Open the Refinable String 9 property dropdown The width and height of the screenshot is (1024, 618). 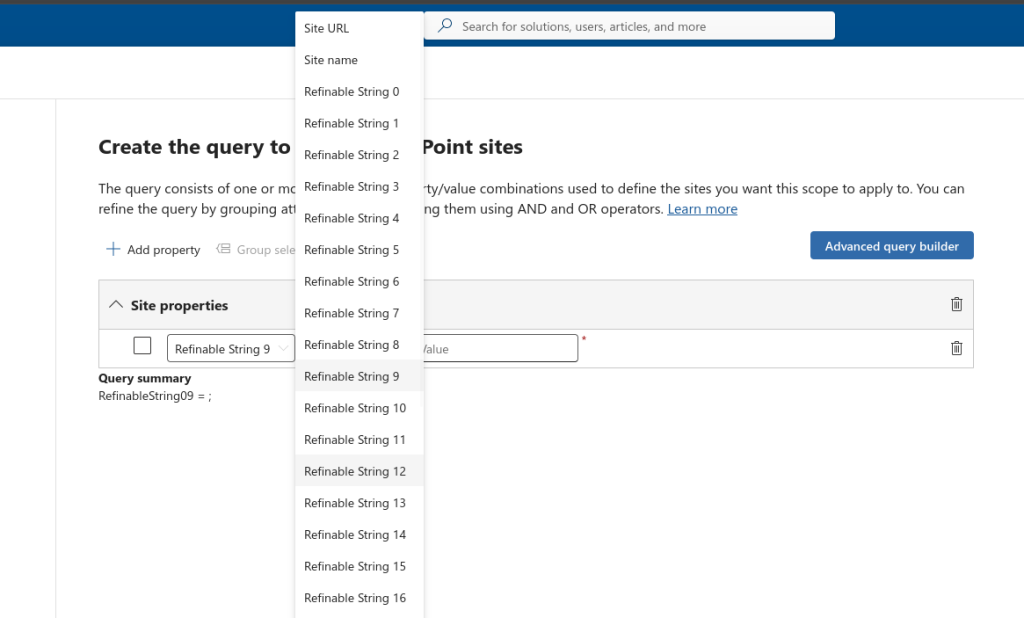(x=231, y=348)
